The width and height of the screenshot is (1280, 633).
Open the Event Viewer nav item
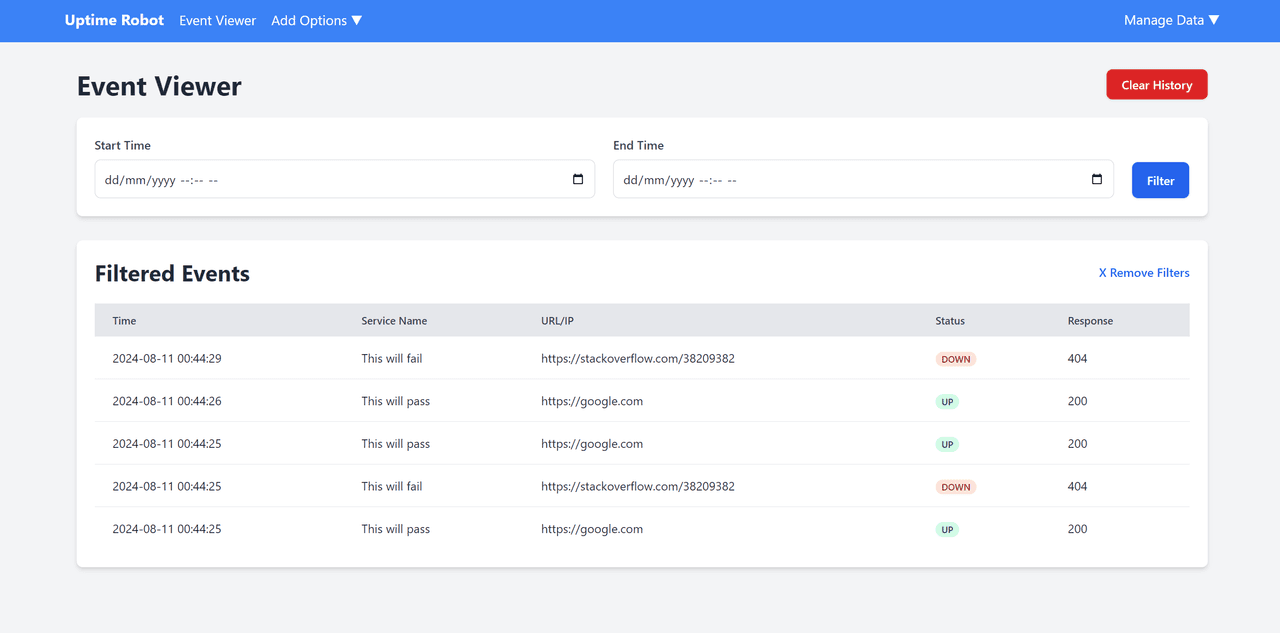click(218, 20)
